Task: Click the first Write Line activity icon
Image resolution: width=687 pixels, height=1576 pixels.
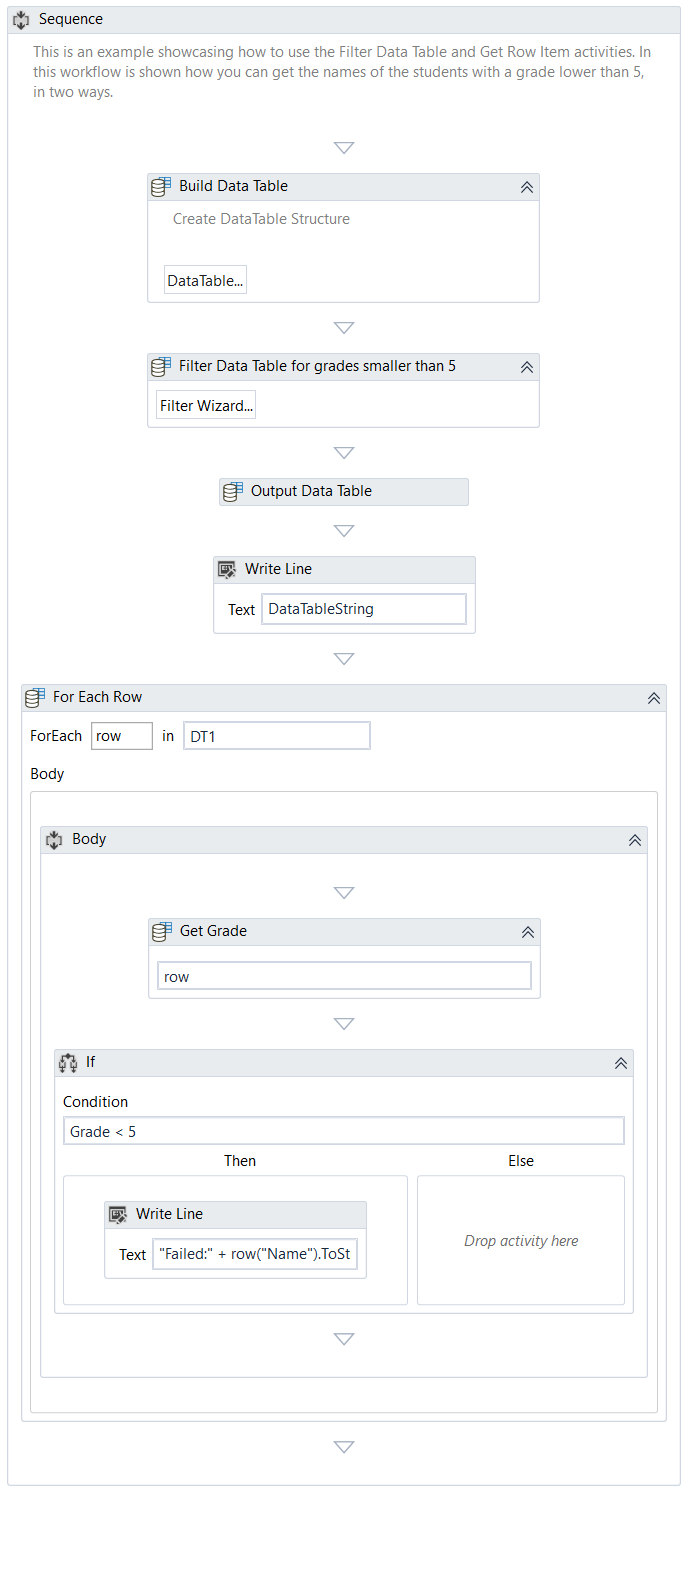Action: click(x=227, y=570)
